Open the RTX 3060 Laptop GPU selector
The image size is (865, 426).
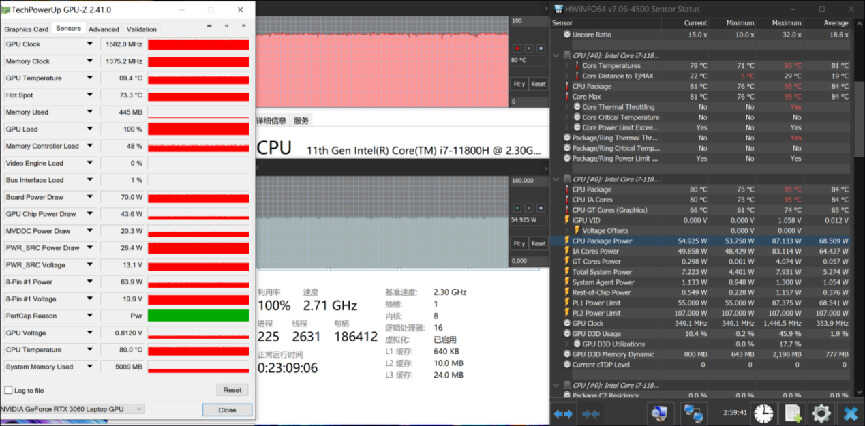point(72,409)
